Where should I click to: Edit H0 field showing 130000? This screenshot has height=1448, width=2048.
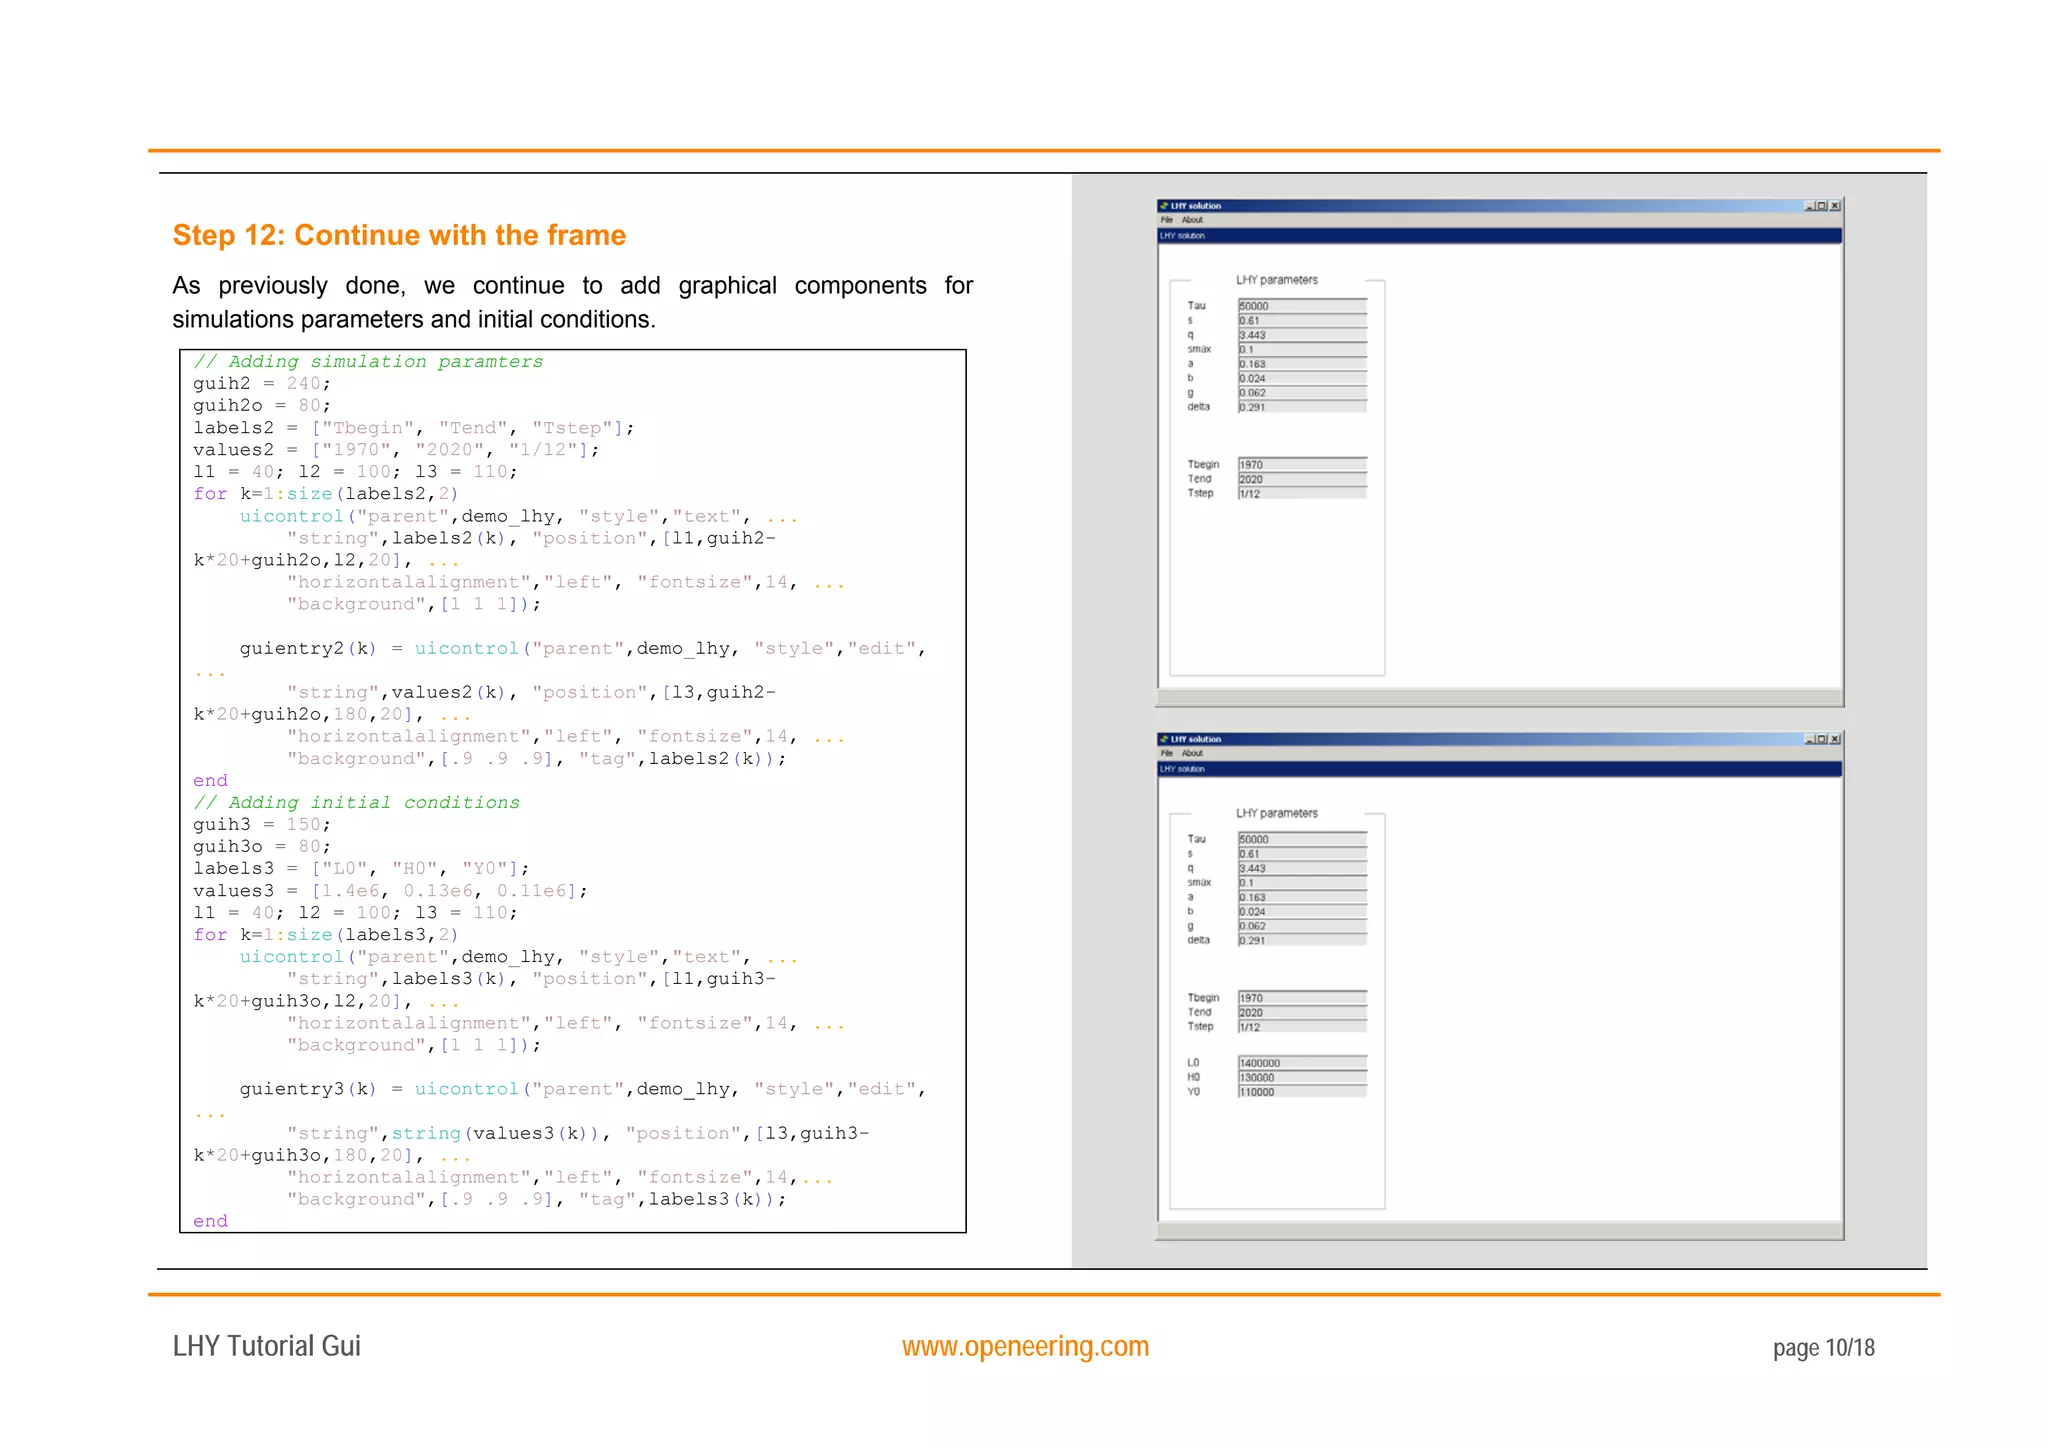(1302, 1077)
